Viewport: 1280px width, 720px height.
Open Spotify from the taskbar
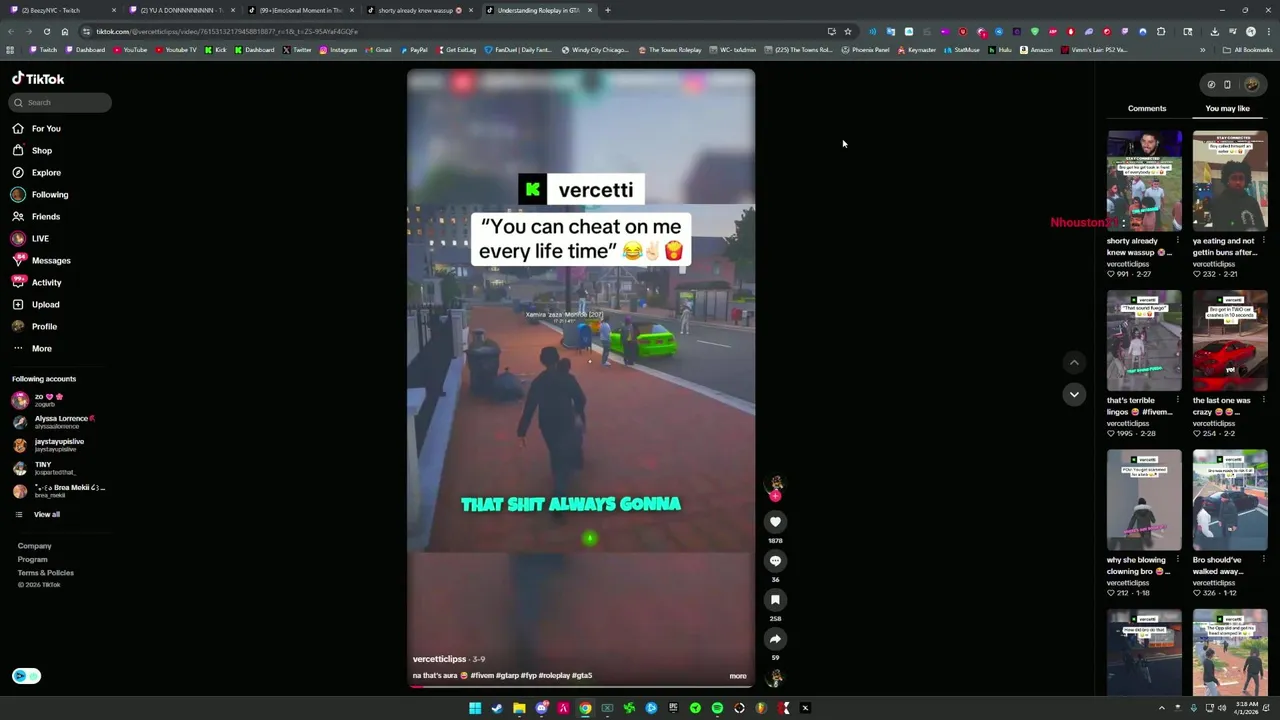point(717,708)
